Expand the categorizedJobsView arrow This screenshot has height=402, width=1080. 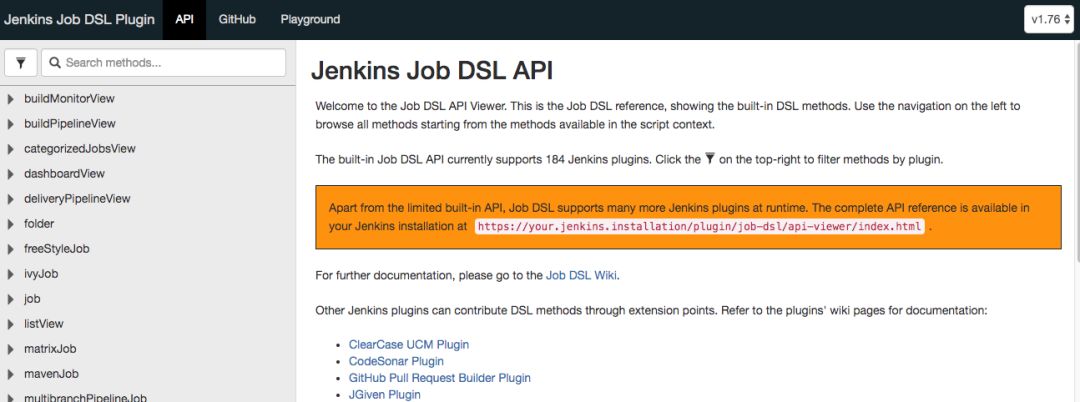tap(10, 149)
